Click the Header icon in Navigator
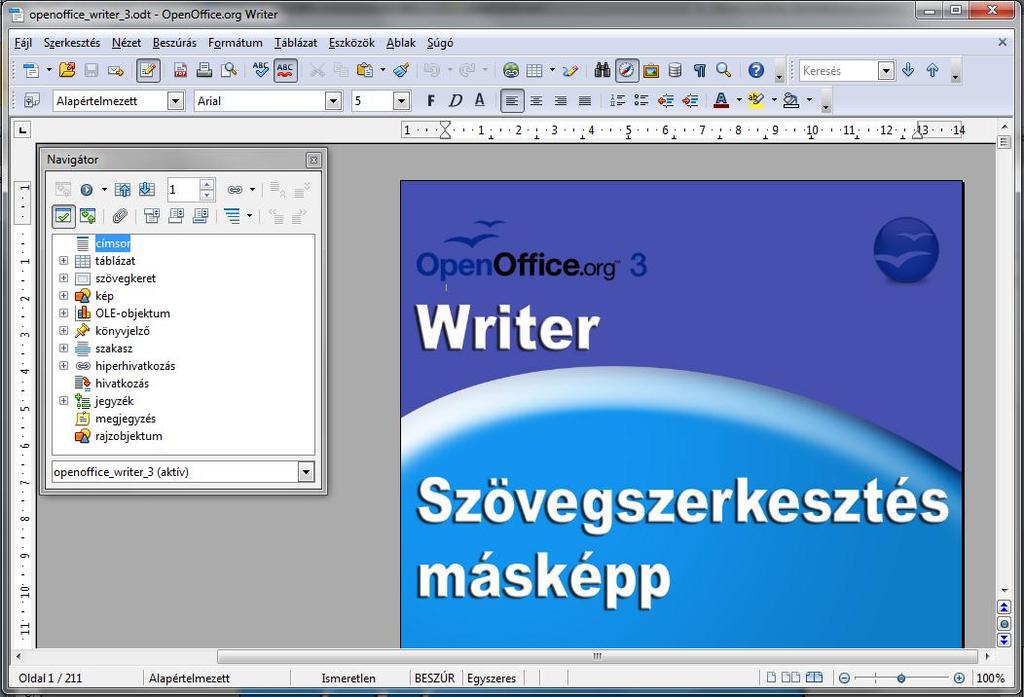 (x=152, y=216)
